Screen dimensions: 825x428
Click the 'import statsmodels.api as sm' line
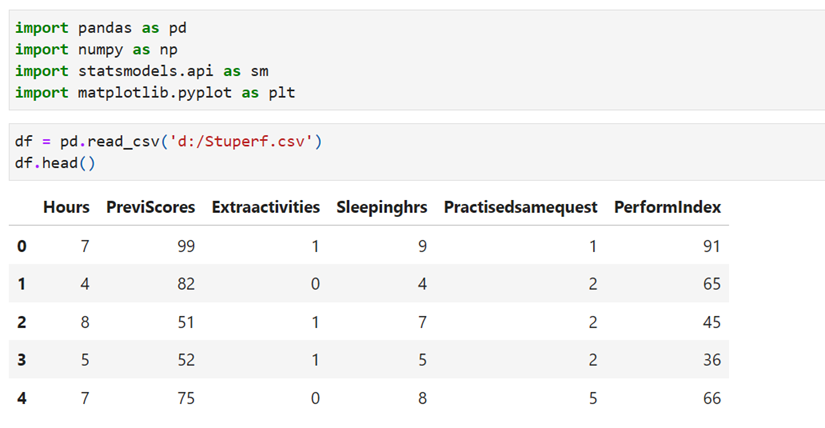[x=141, y=71]
